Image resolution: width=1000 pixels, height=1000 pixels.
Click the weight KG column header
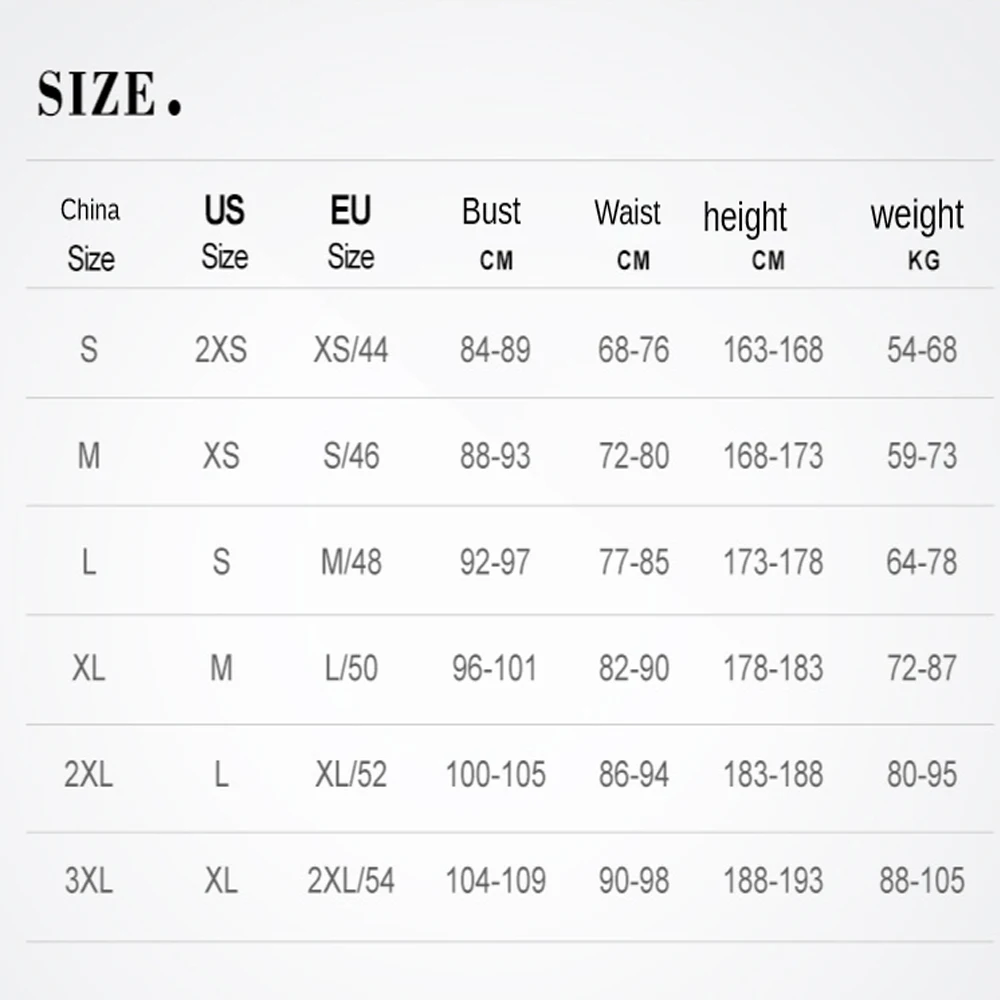point(917,234)
